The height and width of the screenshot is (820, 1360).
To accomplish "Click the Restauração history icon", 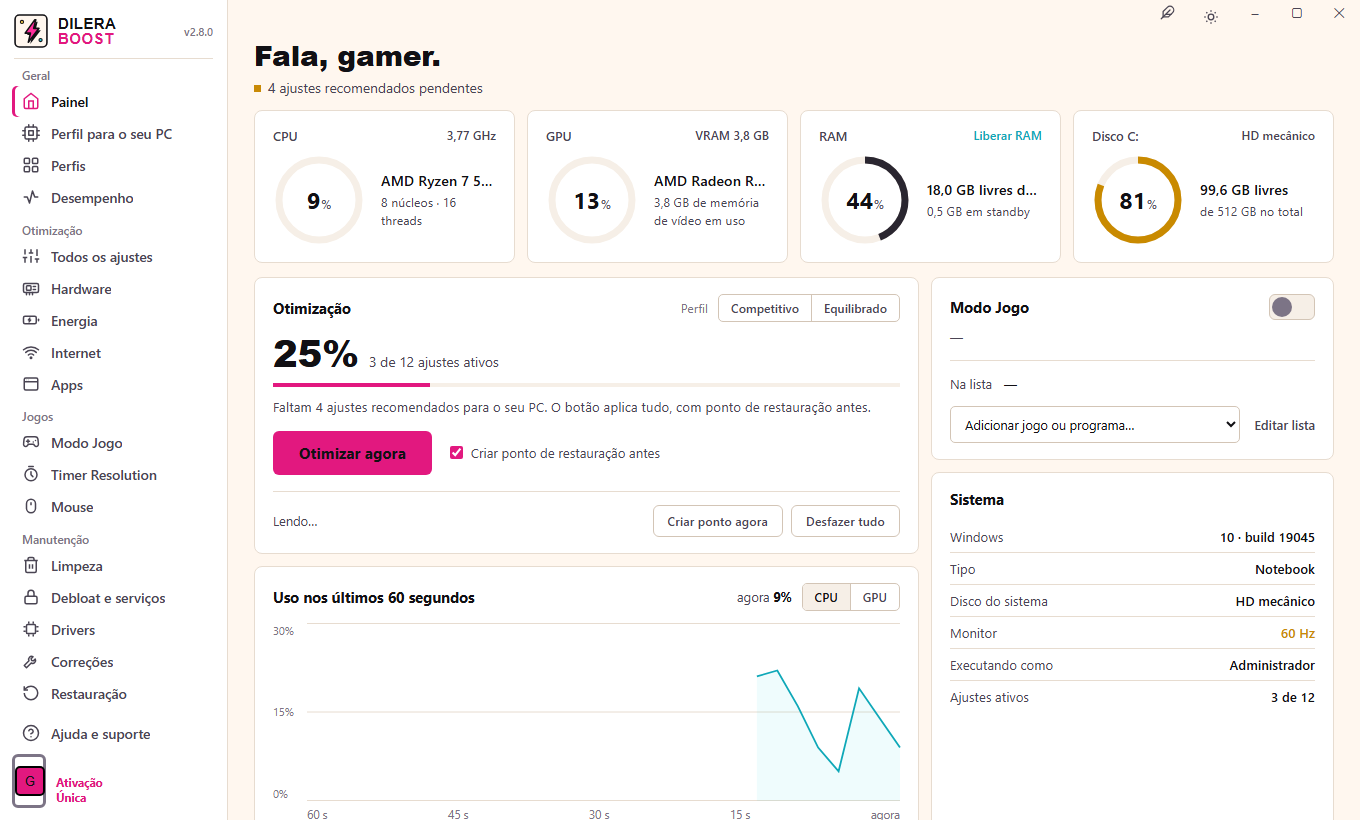I will click(x=31, y=694).
